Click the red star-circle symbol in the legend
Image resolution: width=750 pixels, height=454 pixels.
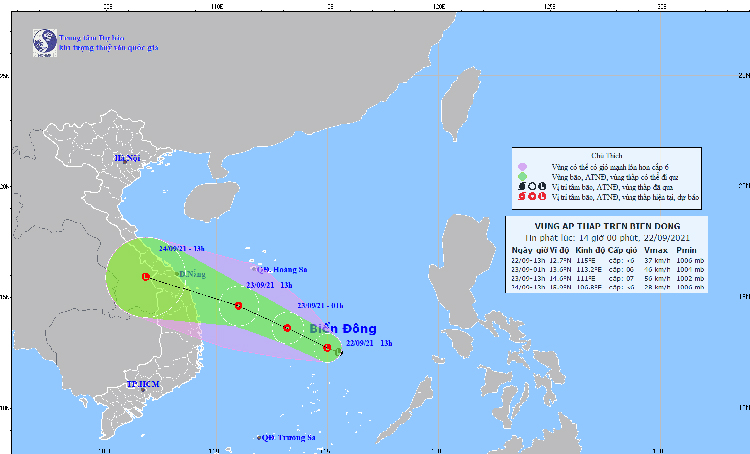(532, 197)
